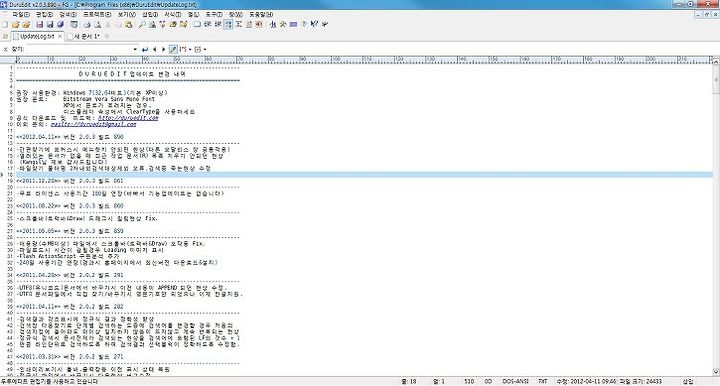
Task: Restore the inner document window
Action: pyautogui.click(x=707, y=15)
